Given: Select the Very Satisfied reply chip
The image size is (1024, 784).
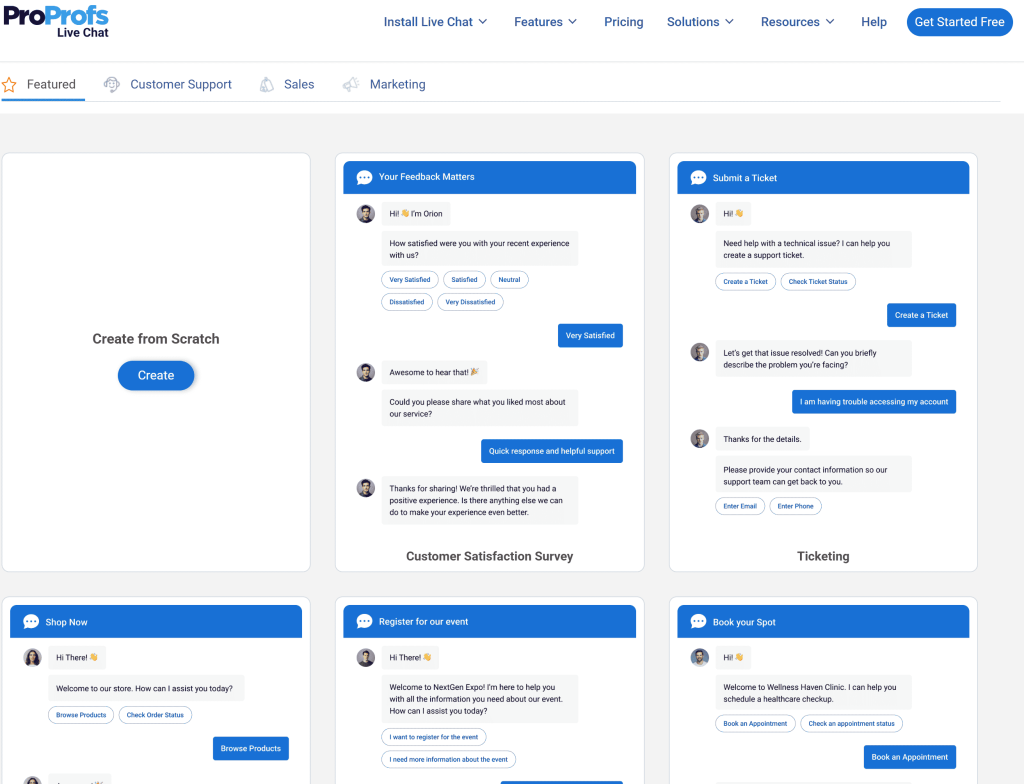Looking at the screenshot, I should point(409,279).
